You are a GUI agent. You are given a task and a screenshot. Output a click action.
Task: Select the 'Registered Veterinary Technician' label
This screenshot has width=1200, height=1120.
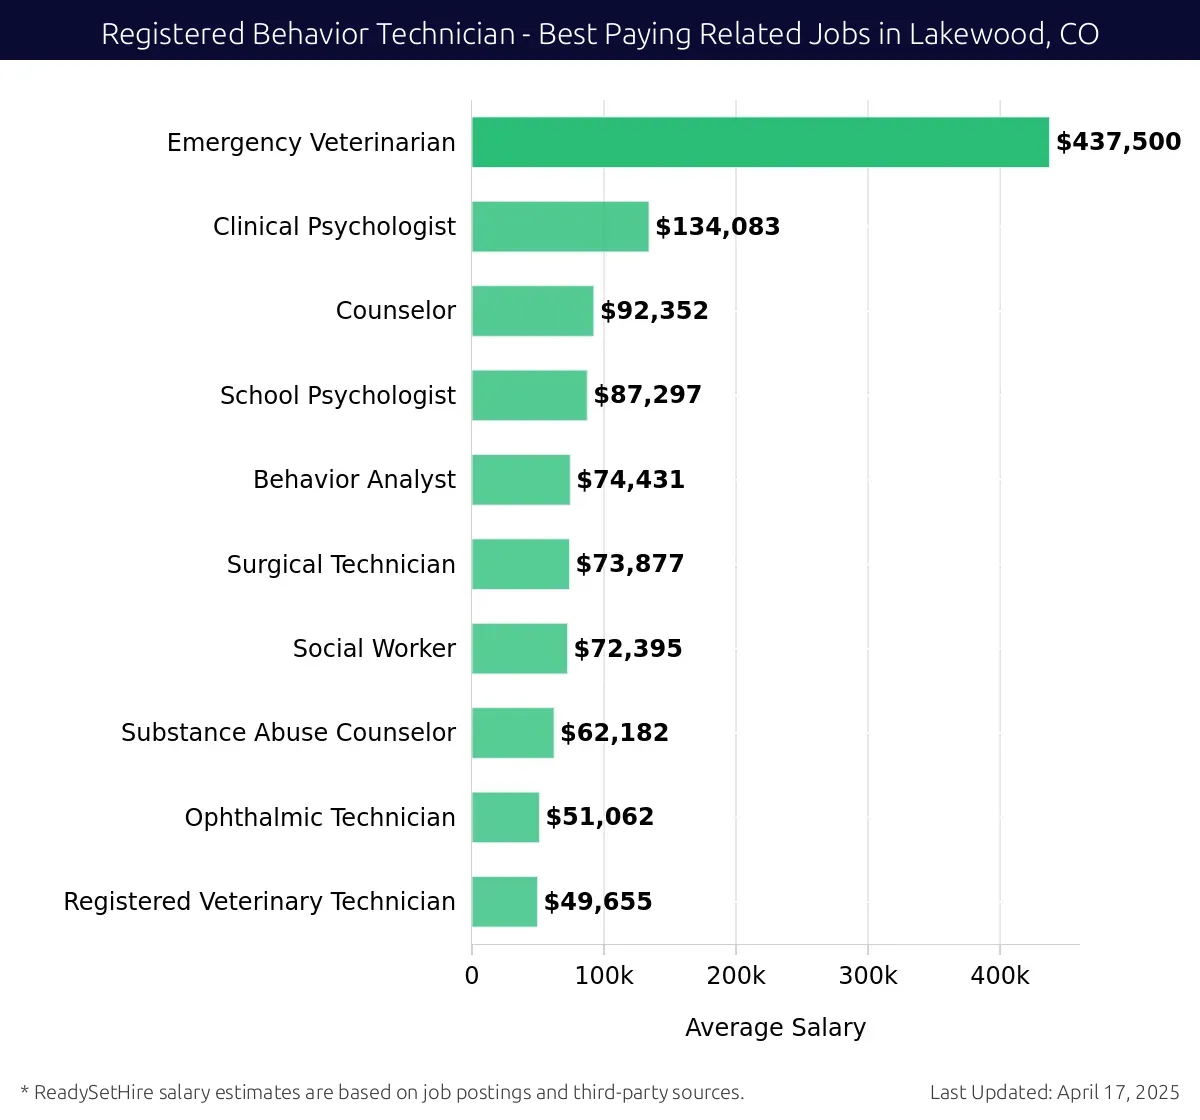tap(259, 902)
